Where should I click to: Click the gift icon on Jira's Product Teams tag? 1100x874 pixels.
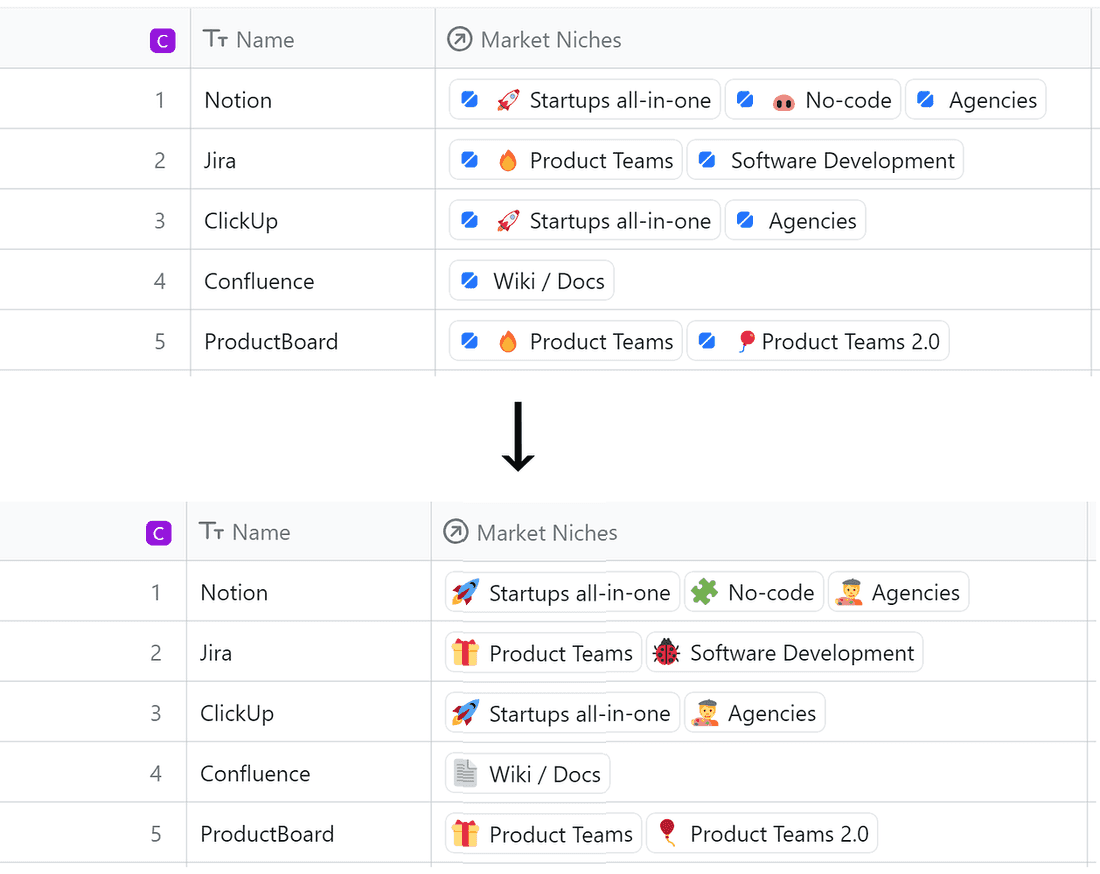pyautogui.click(x=465, y=653)
